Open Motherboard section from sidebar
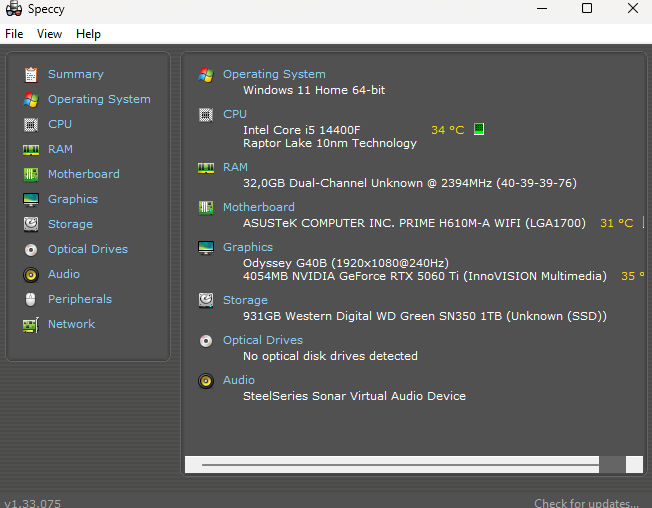Image resolution: width=652 pixels, height=508 pixels. point(84,174)
